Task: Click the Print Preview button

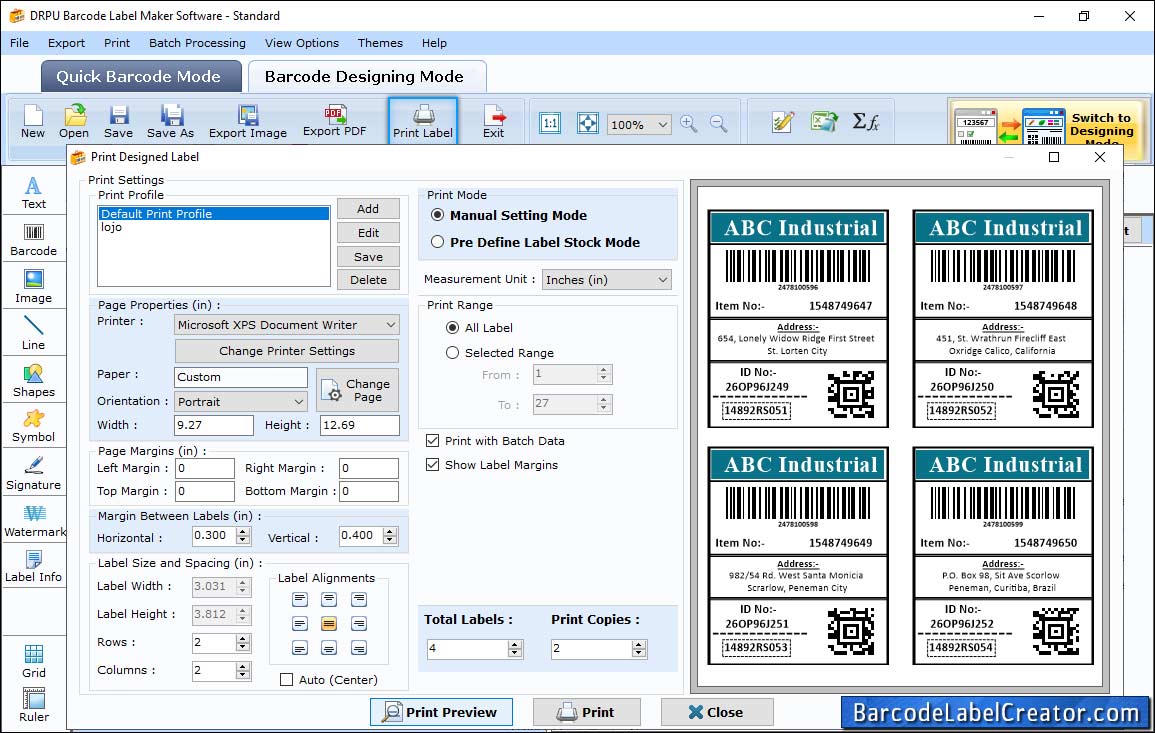Action: pos(441,712)
